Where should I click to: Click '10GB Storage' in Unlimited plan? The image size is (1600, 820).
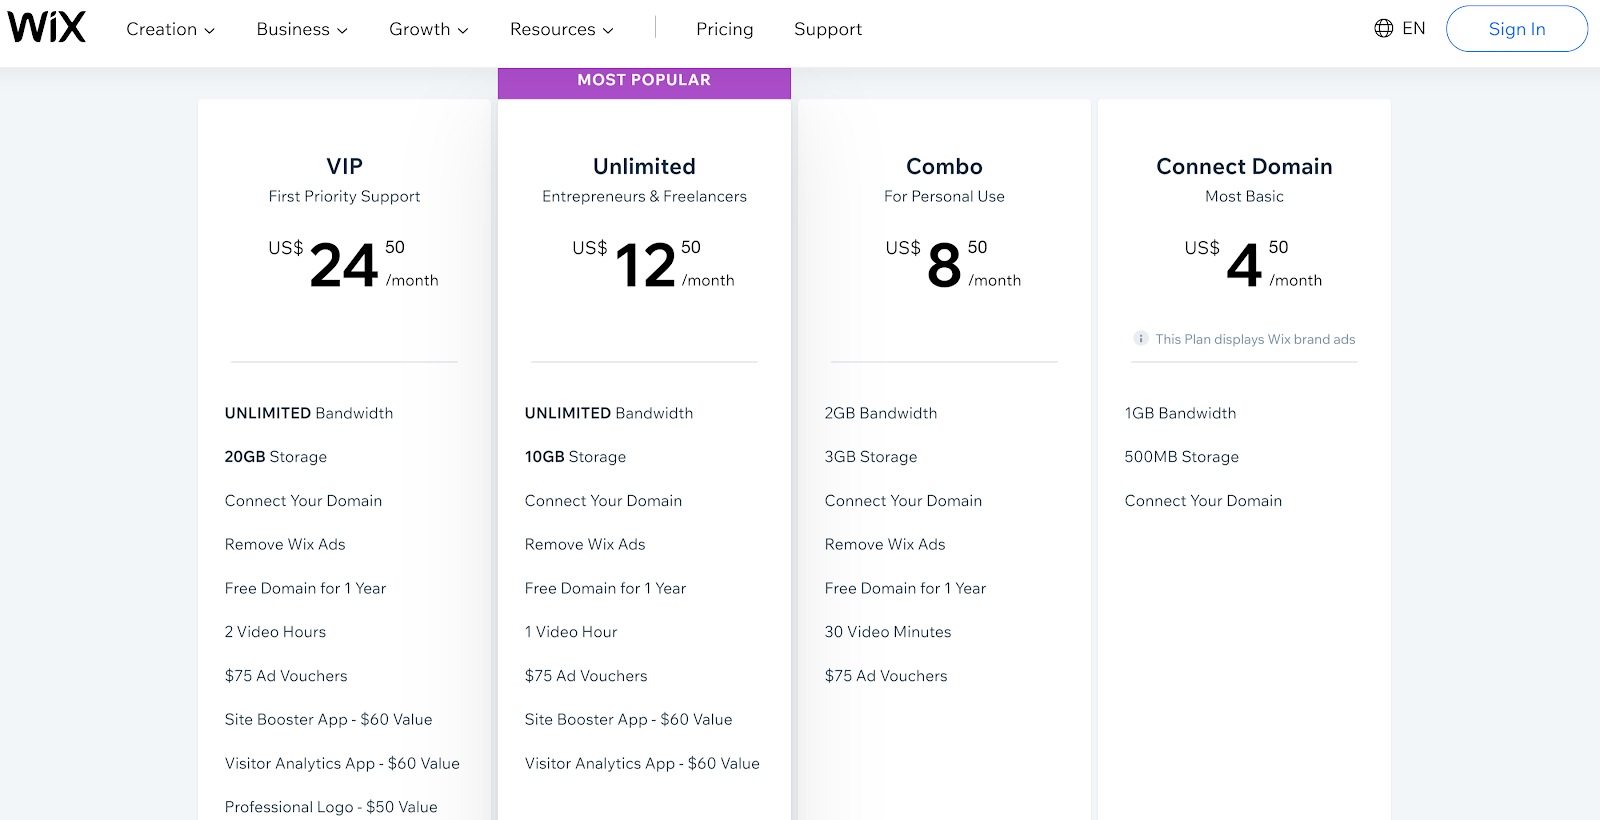pos(575,457)
